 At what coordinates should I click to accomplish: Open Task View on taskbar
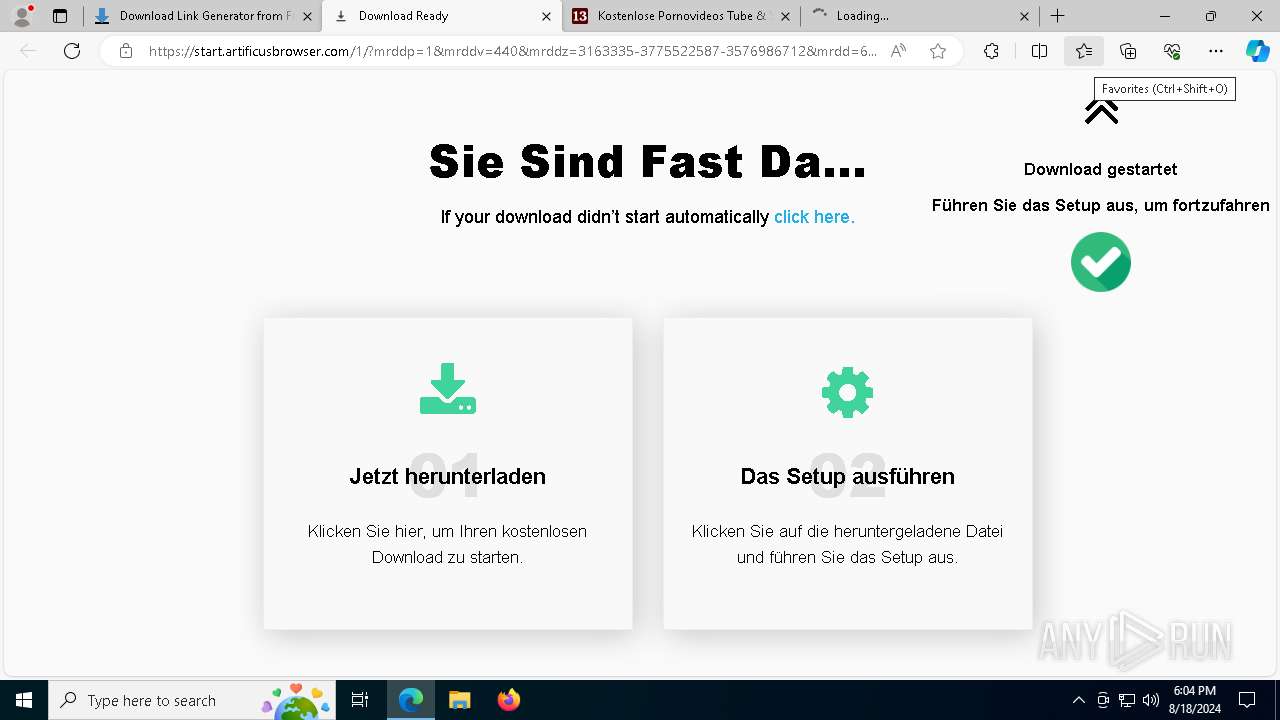[360, 700]
